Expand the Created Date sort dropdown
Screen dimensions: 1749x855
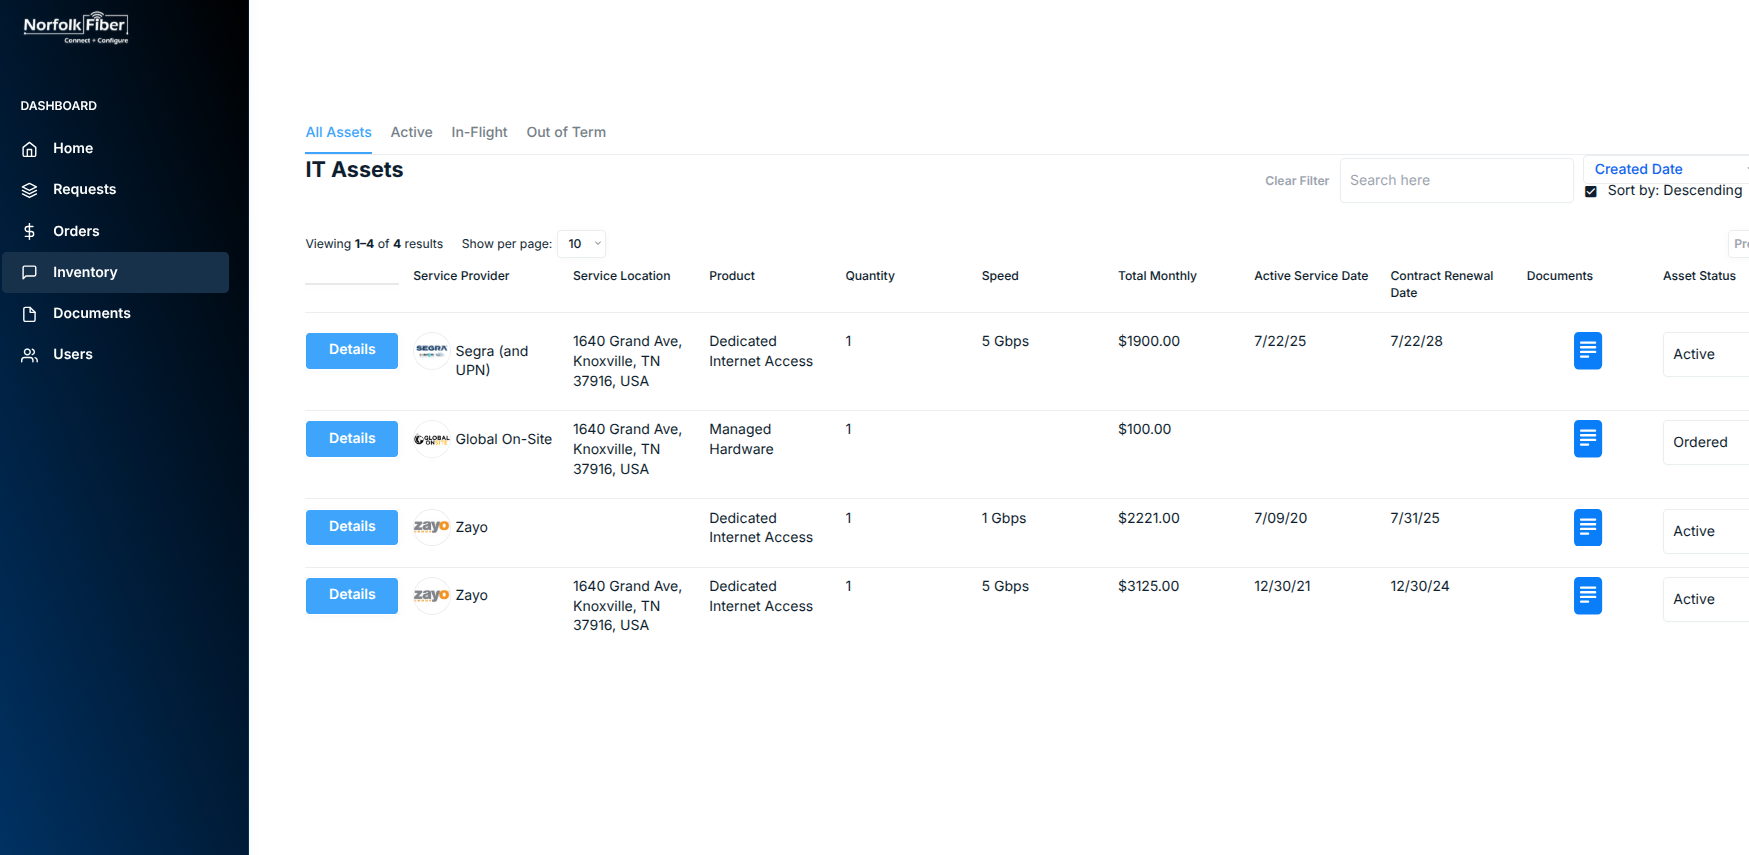pyautogui.click(x=1665, y=169)
